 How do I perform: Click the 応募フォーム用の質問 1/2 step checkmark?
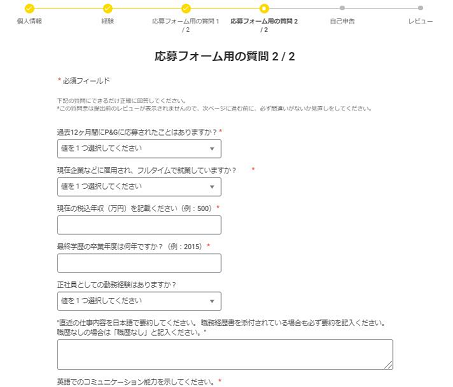pos(186,8)
